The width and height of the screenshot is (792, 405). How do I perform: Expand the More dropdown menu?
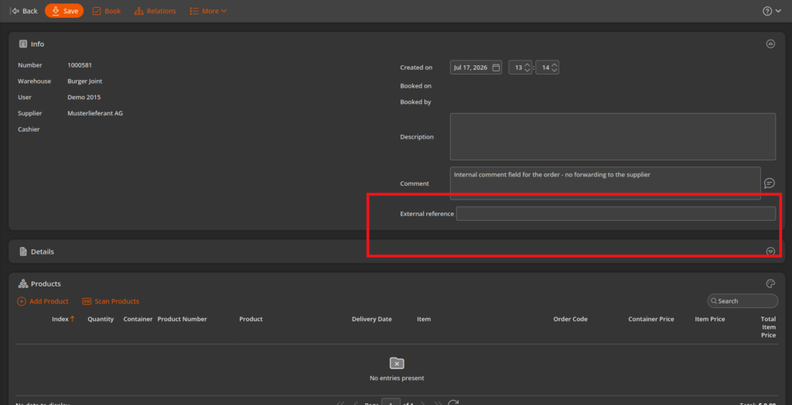(208, 11)
